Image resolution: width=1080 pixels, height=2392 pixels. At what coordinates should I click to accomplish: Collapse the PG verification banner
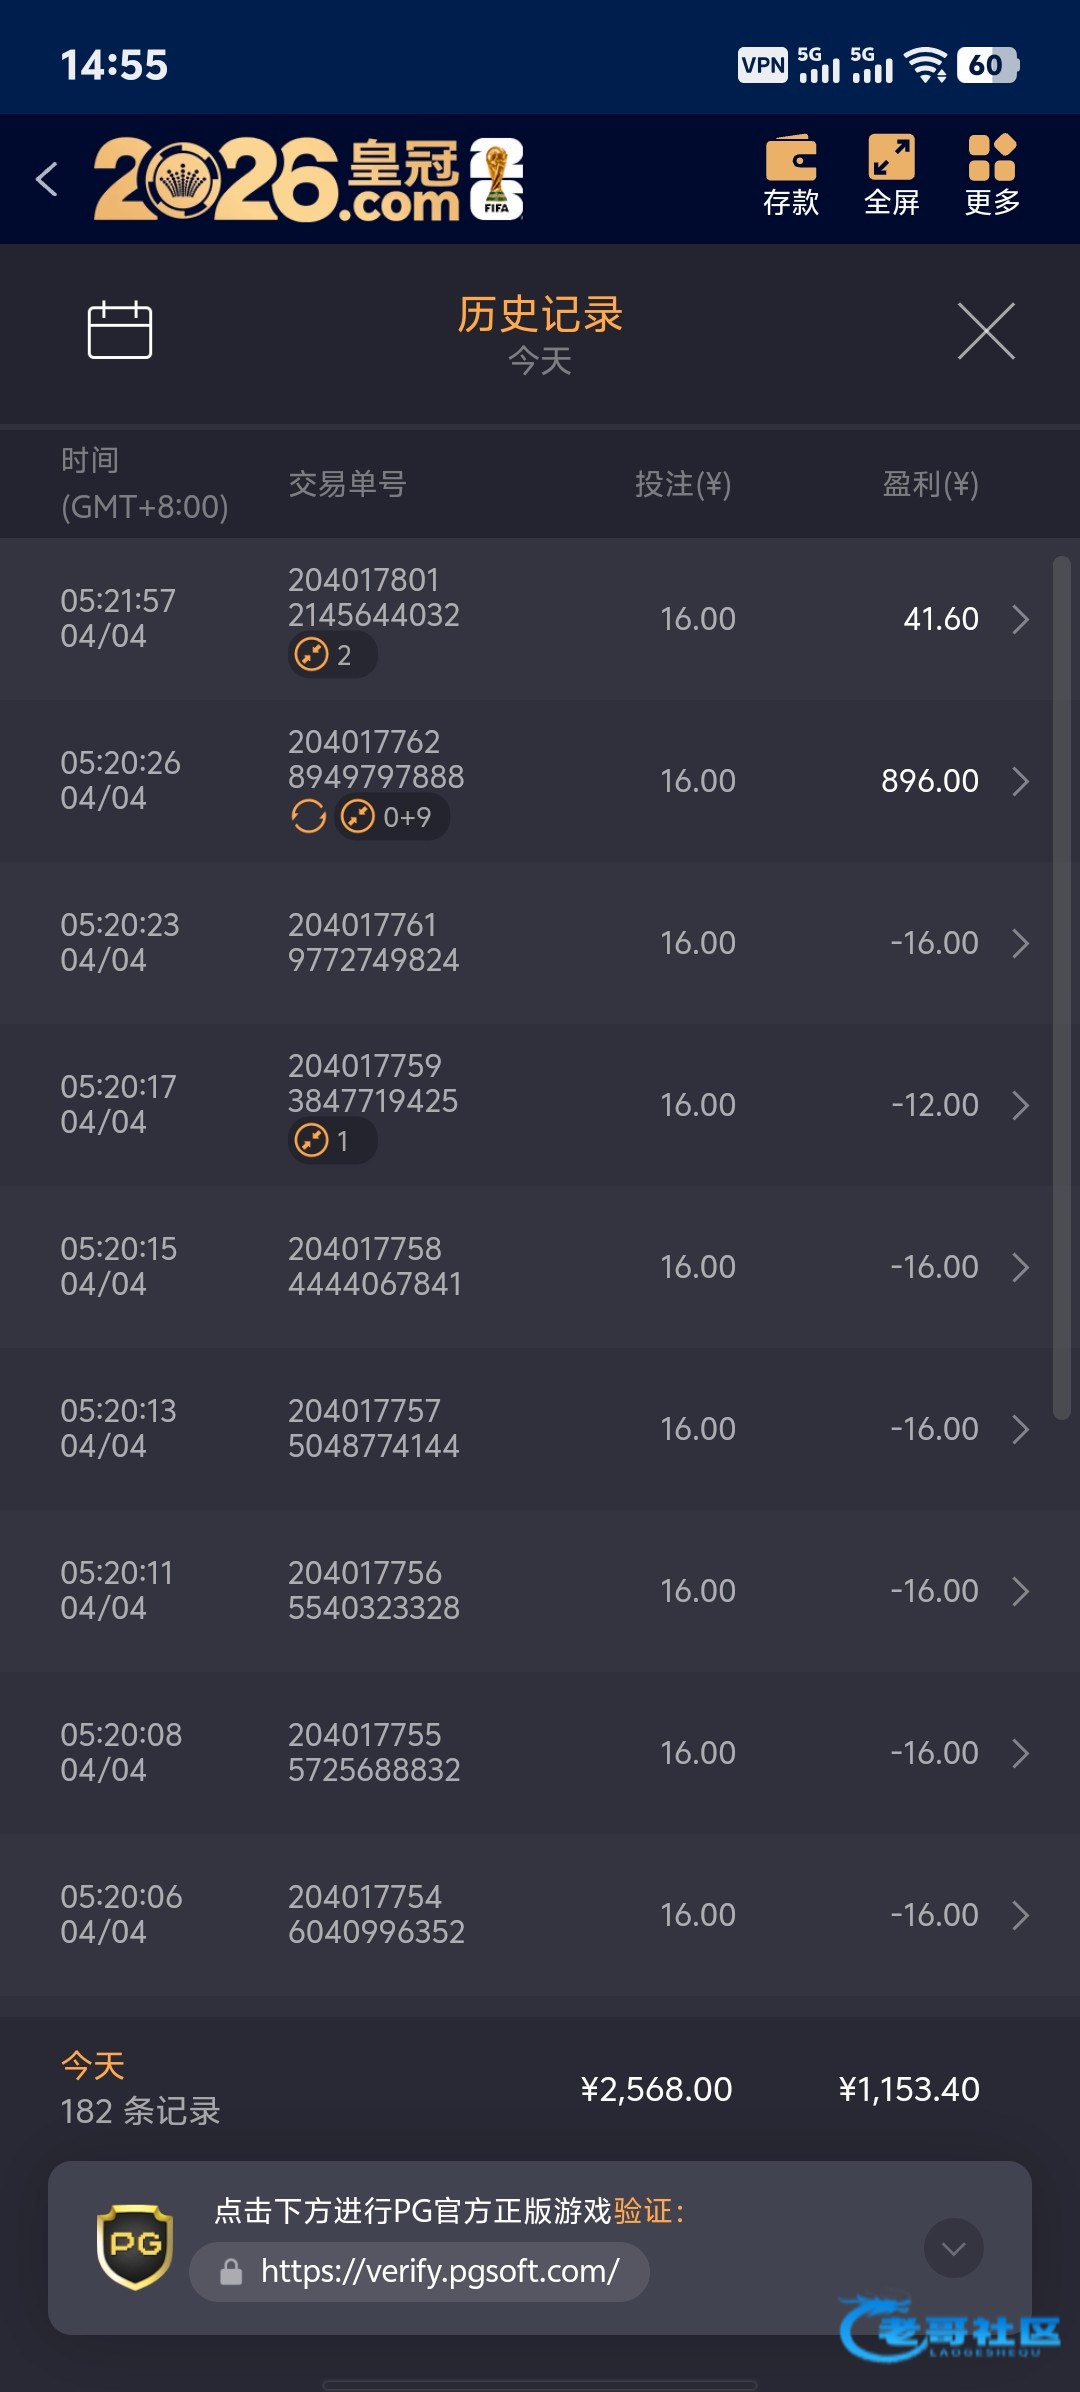[x=953, y=2248]
